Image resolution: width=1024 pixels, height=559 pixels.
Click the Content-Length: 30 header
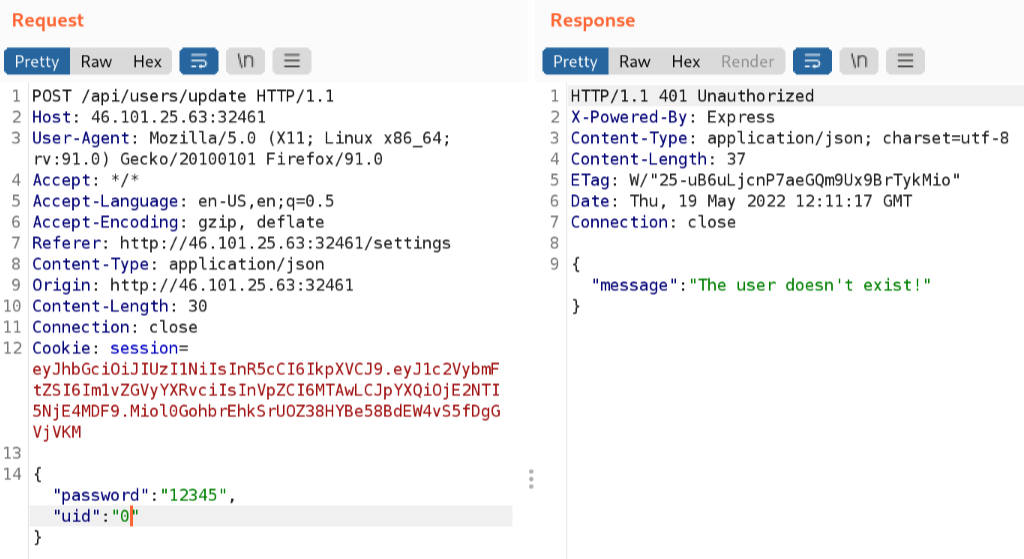120,306
